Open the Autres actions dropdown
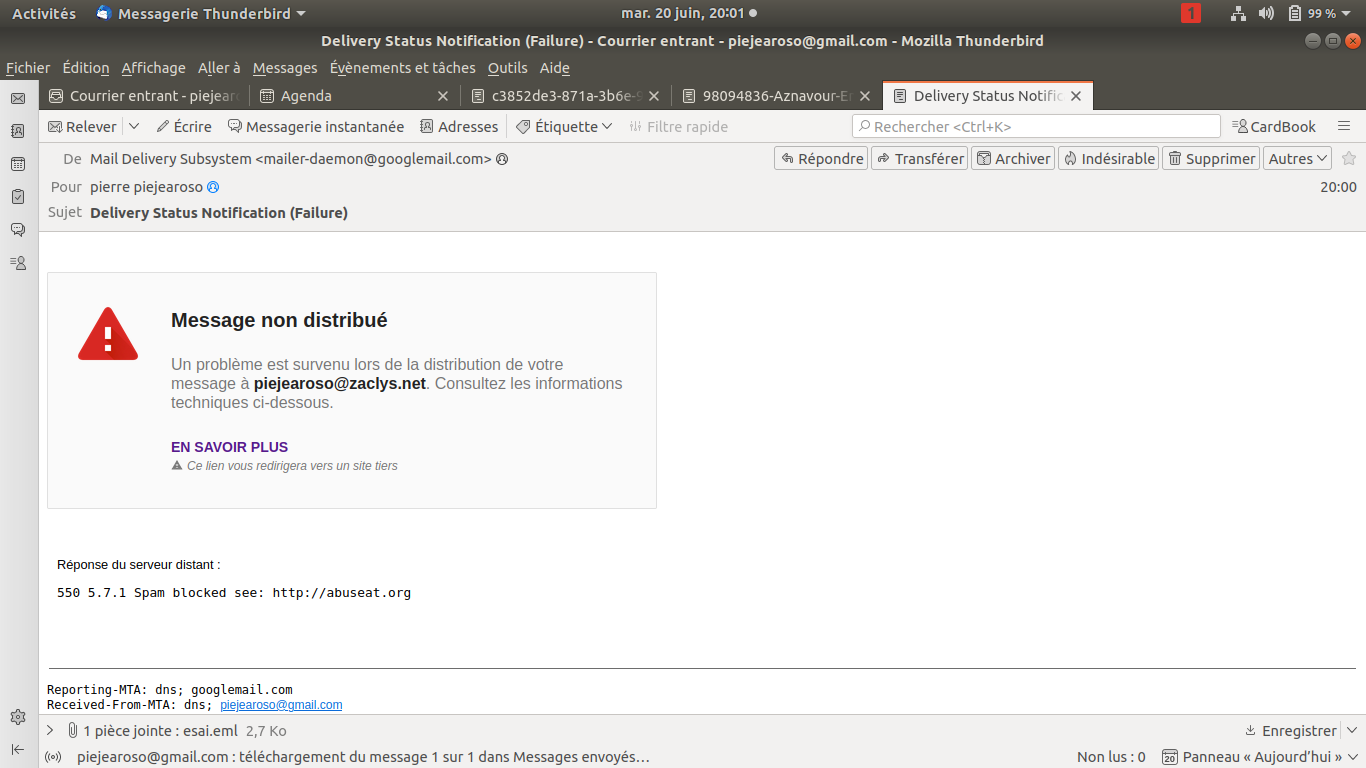The image size is (1366, 768). [1298, 158]
